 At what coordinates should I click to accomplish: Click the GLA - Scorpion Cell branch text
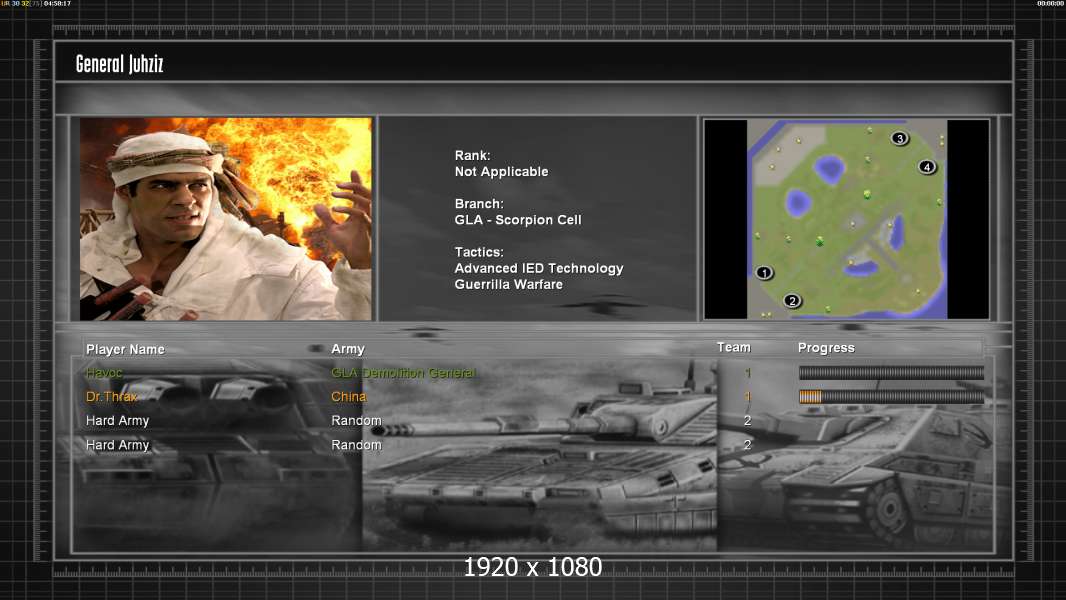click(x=517, y=220)
